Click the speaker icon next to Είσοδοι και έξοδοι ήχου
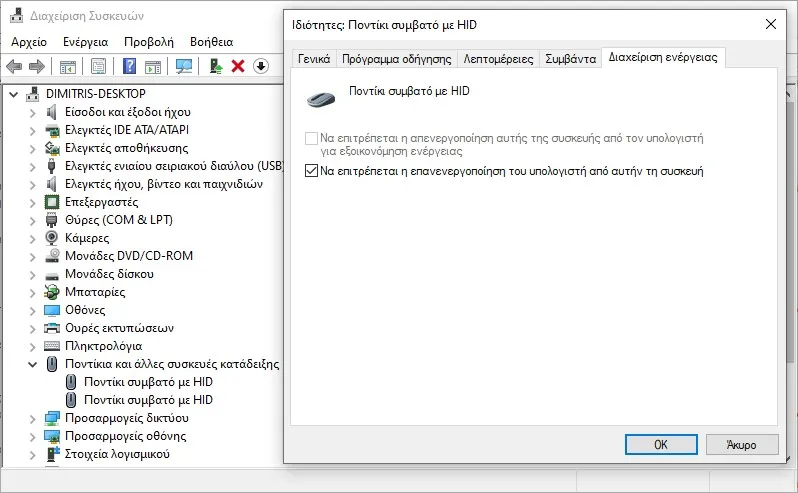 coord(51,112)
